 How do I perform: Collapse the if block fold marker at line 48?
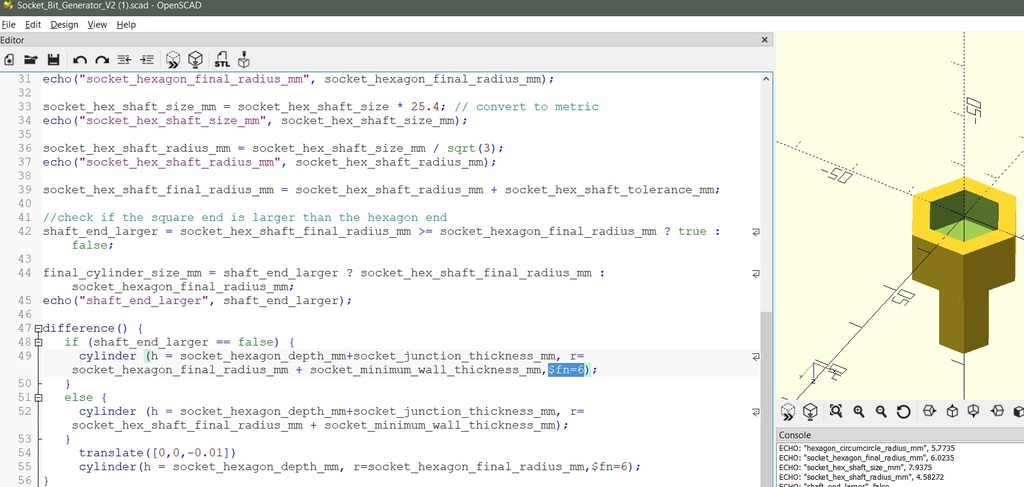38,342
